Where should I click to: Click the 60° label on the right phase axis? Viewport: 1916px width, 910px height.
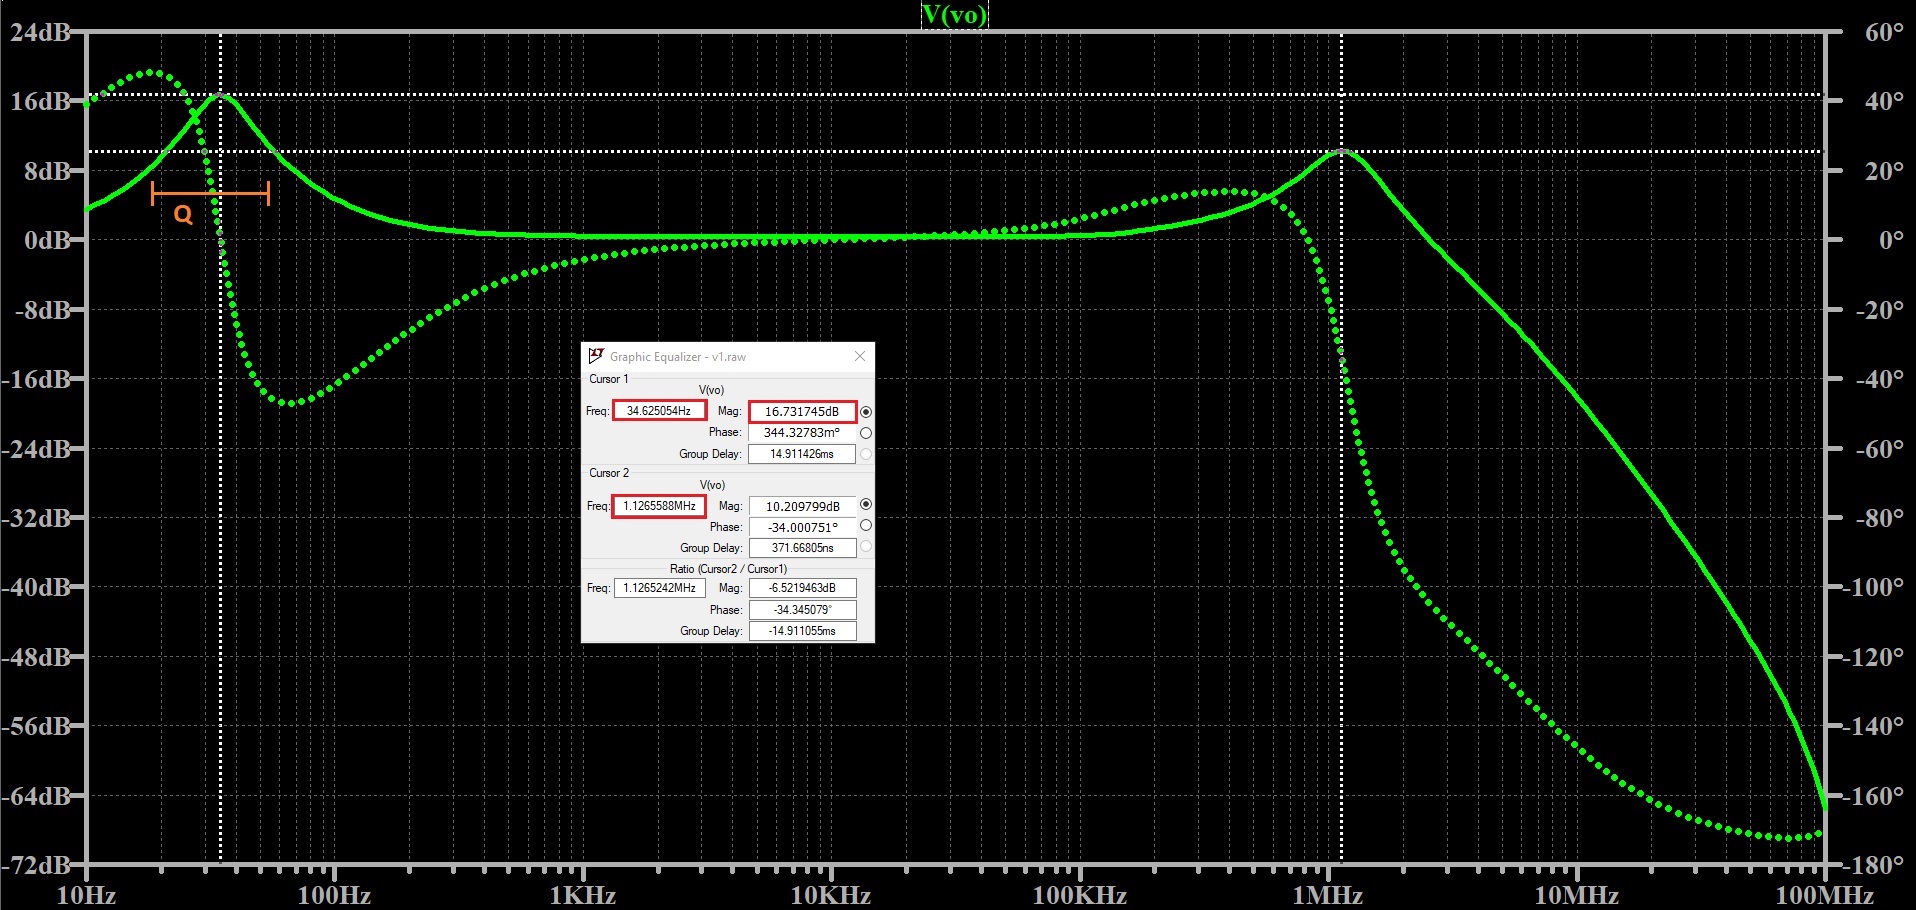[1884, 32]
